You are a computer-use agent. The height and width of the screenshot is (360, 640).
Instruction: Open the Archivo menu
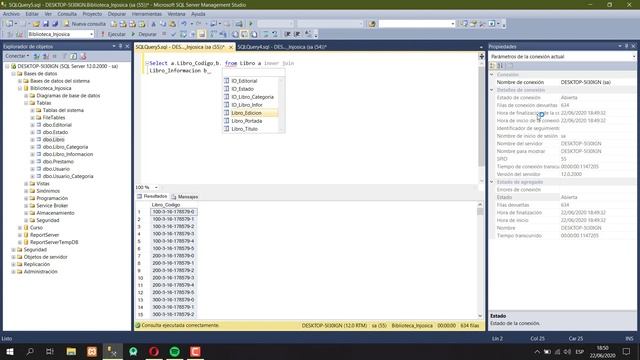coord(11,14)
